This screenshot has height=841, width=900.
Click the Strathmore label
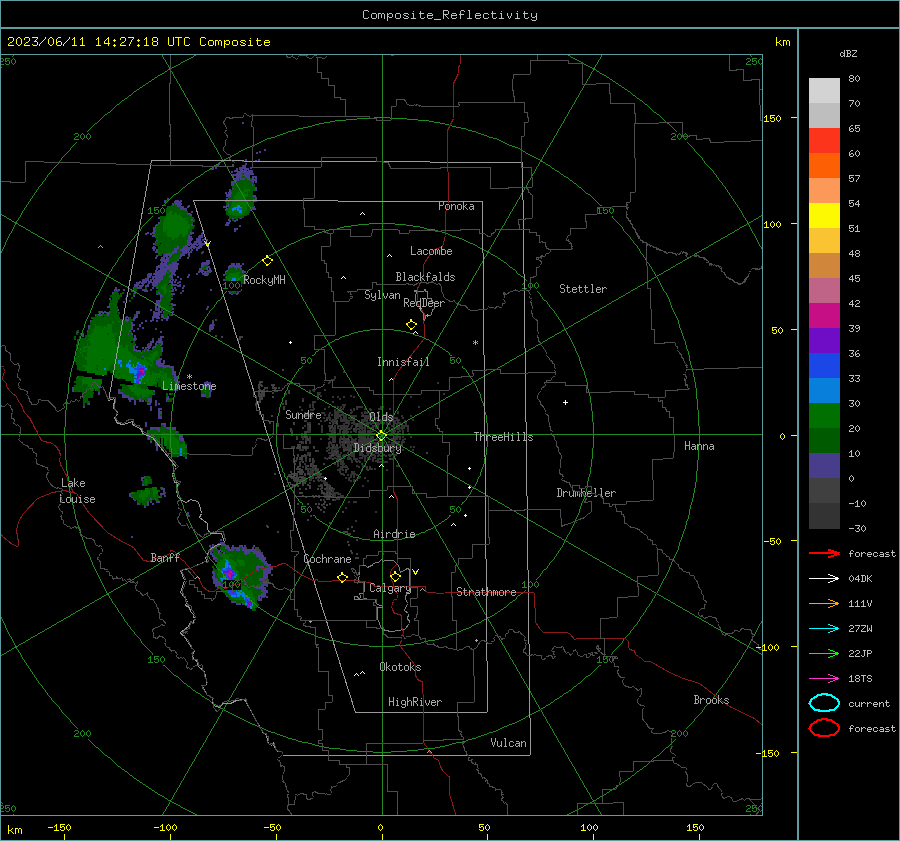pos(486,592)
